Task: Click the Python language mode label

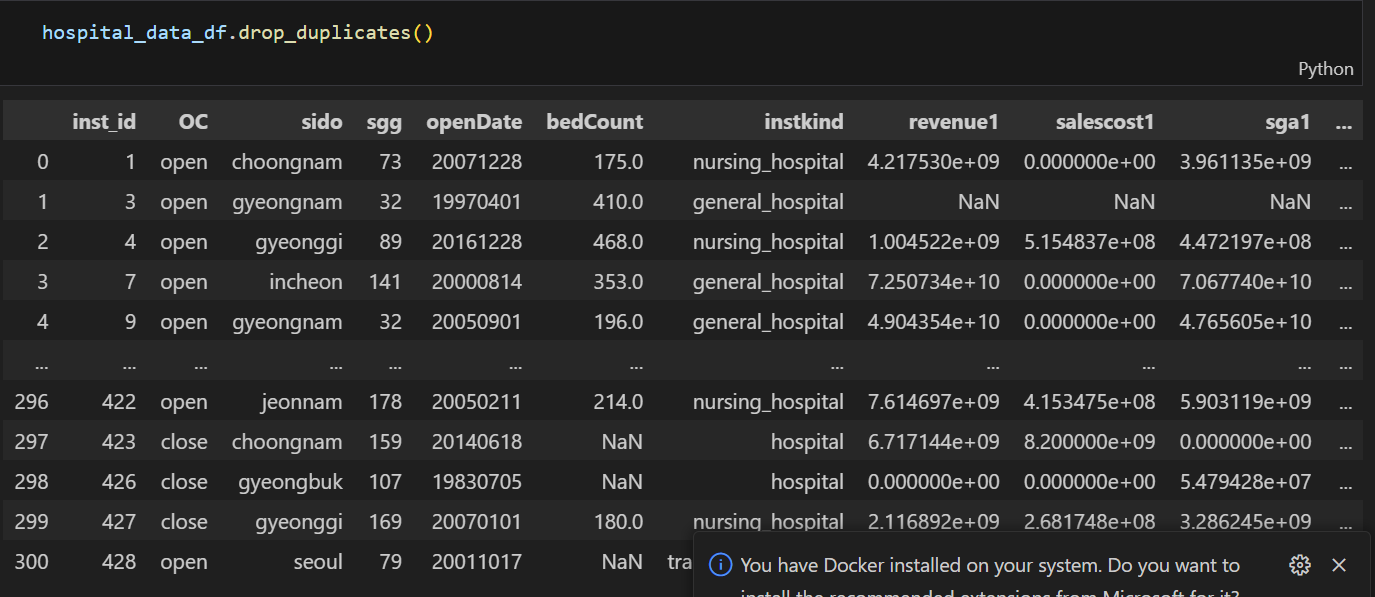Action: 1325,68
